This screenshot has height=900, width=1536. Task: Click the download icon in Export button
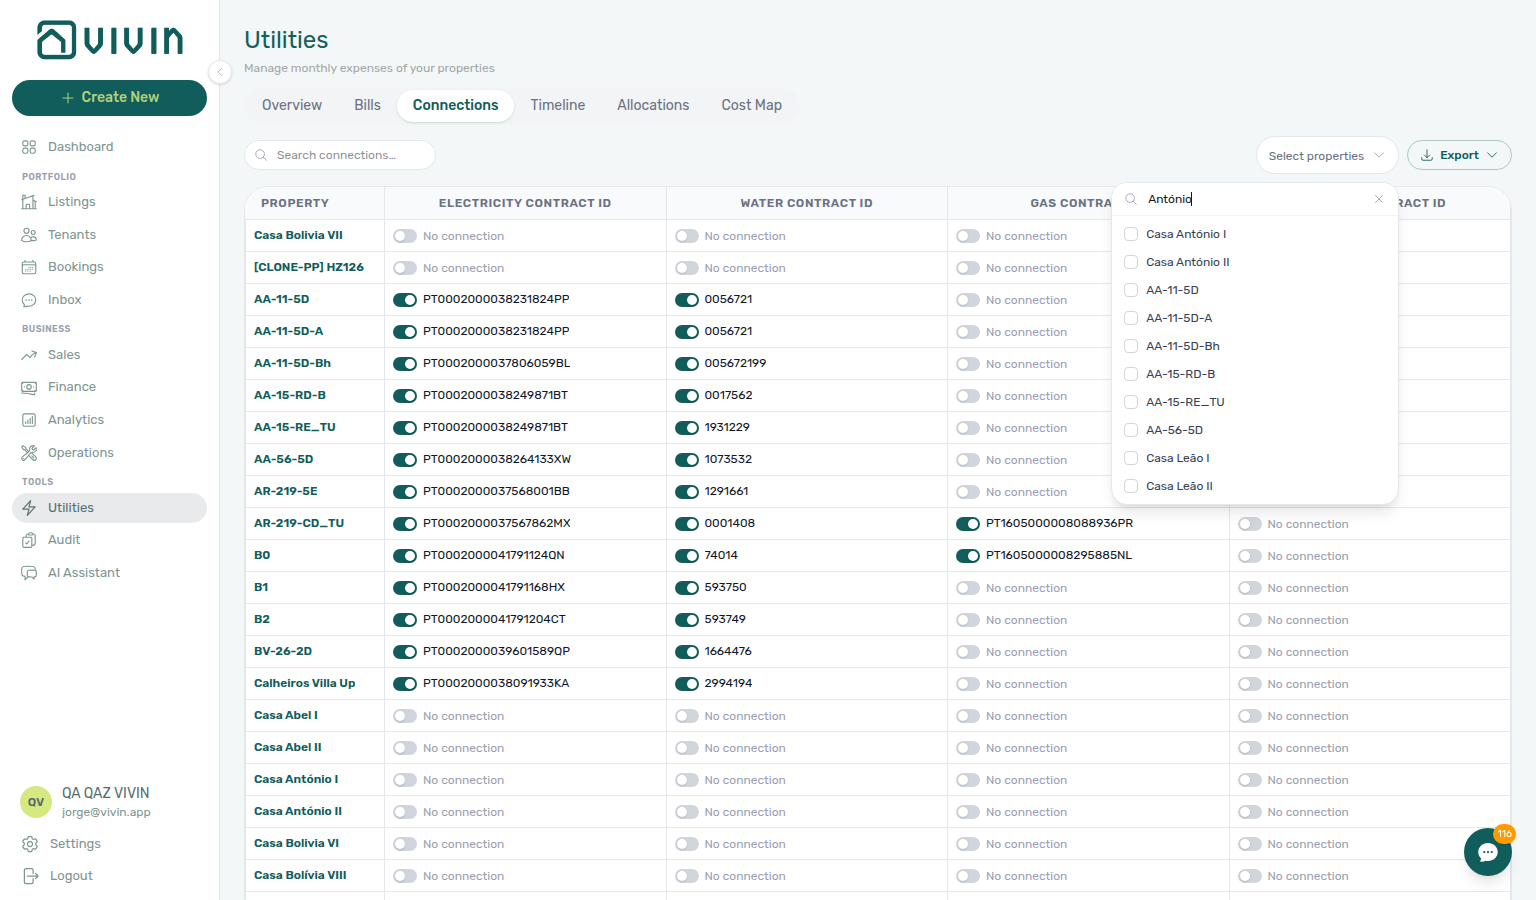[x=1427, y=155]
